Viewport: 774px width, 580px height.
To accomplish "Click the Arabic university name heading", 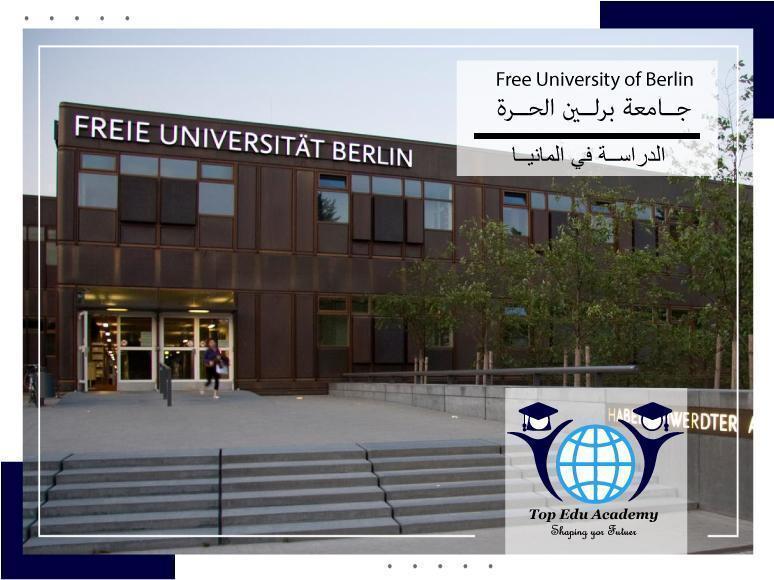I will pos(594,108).
